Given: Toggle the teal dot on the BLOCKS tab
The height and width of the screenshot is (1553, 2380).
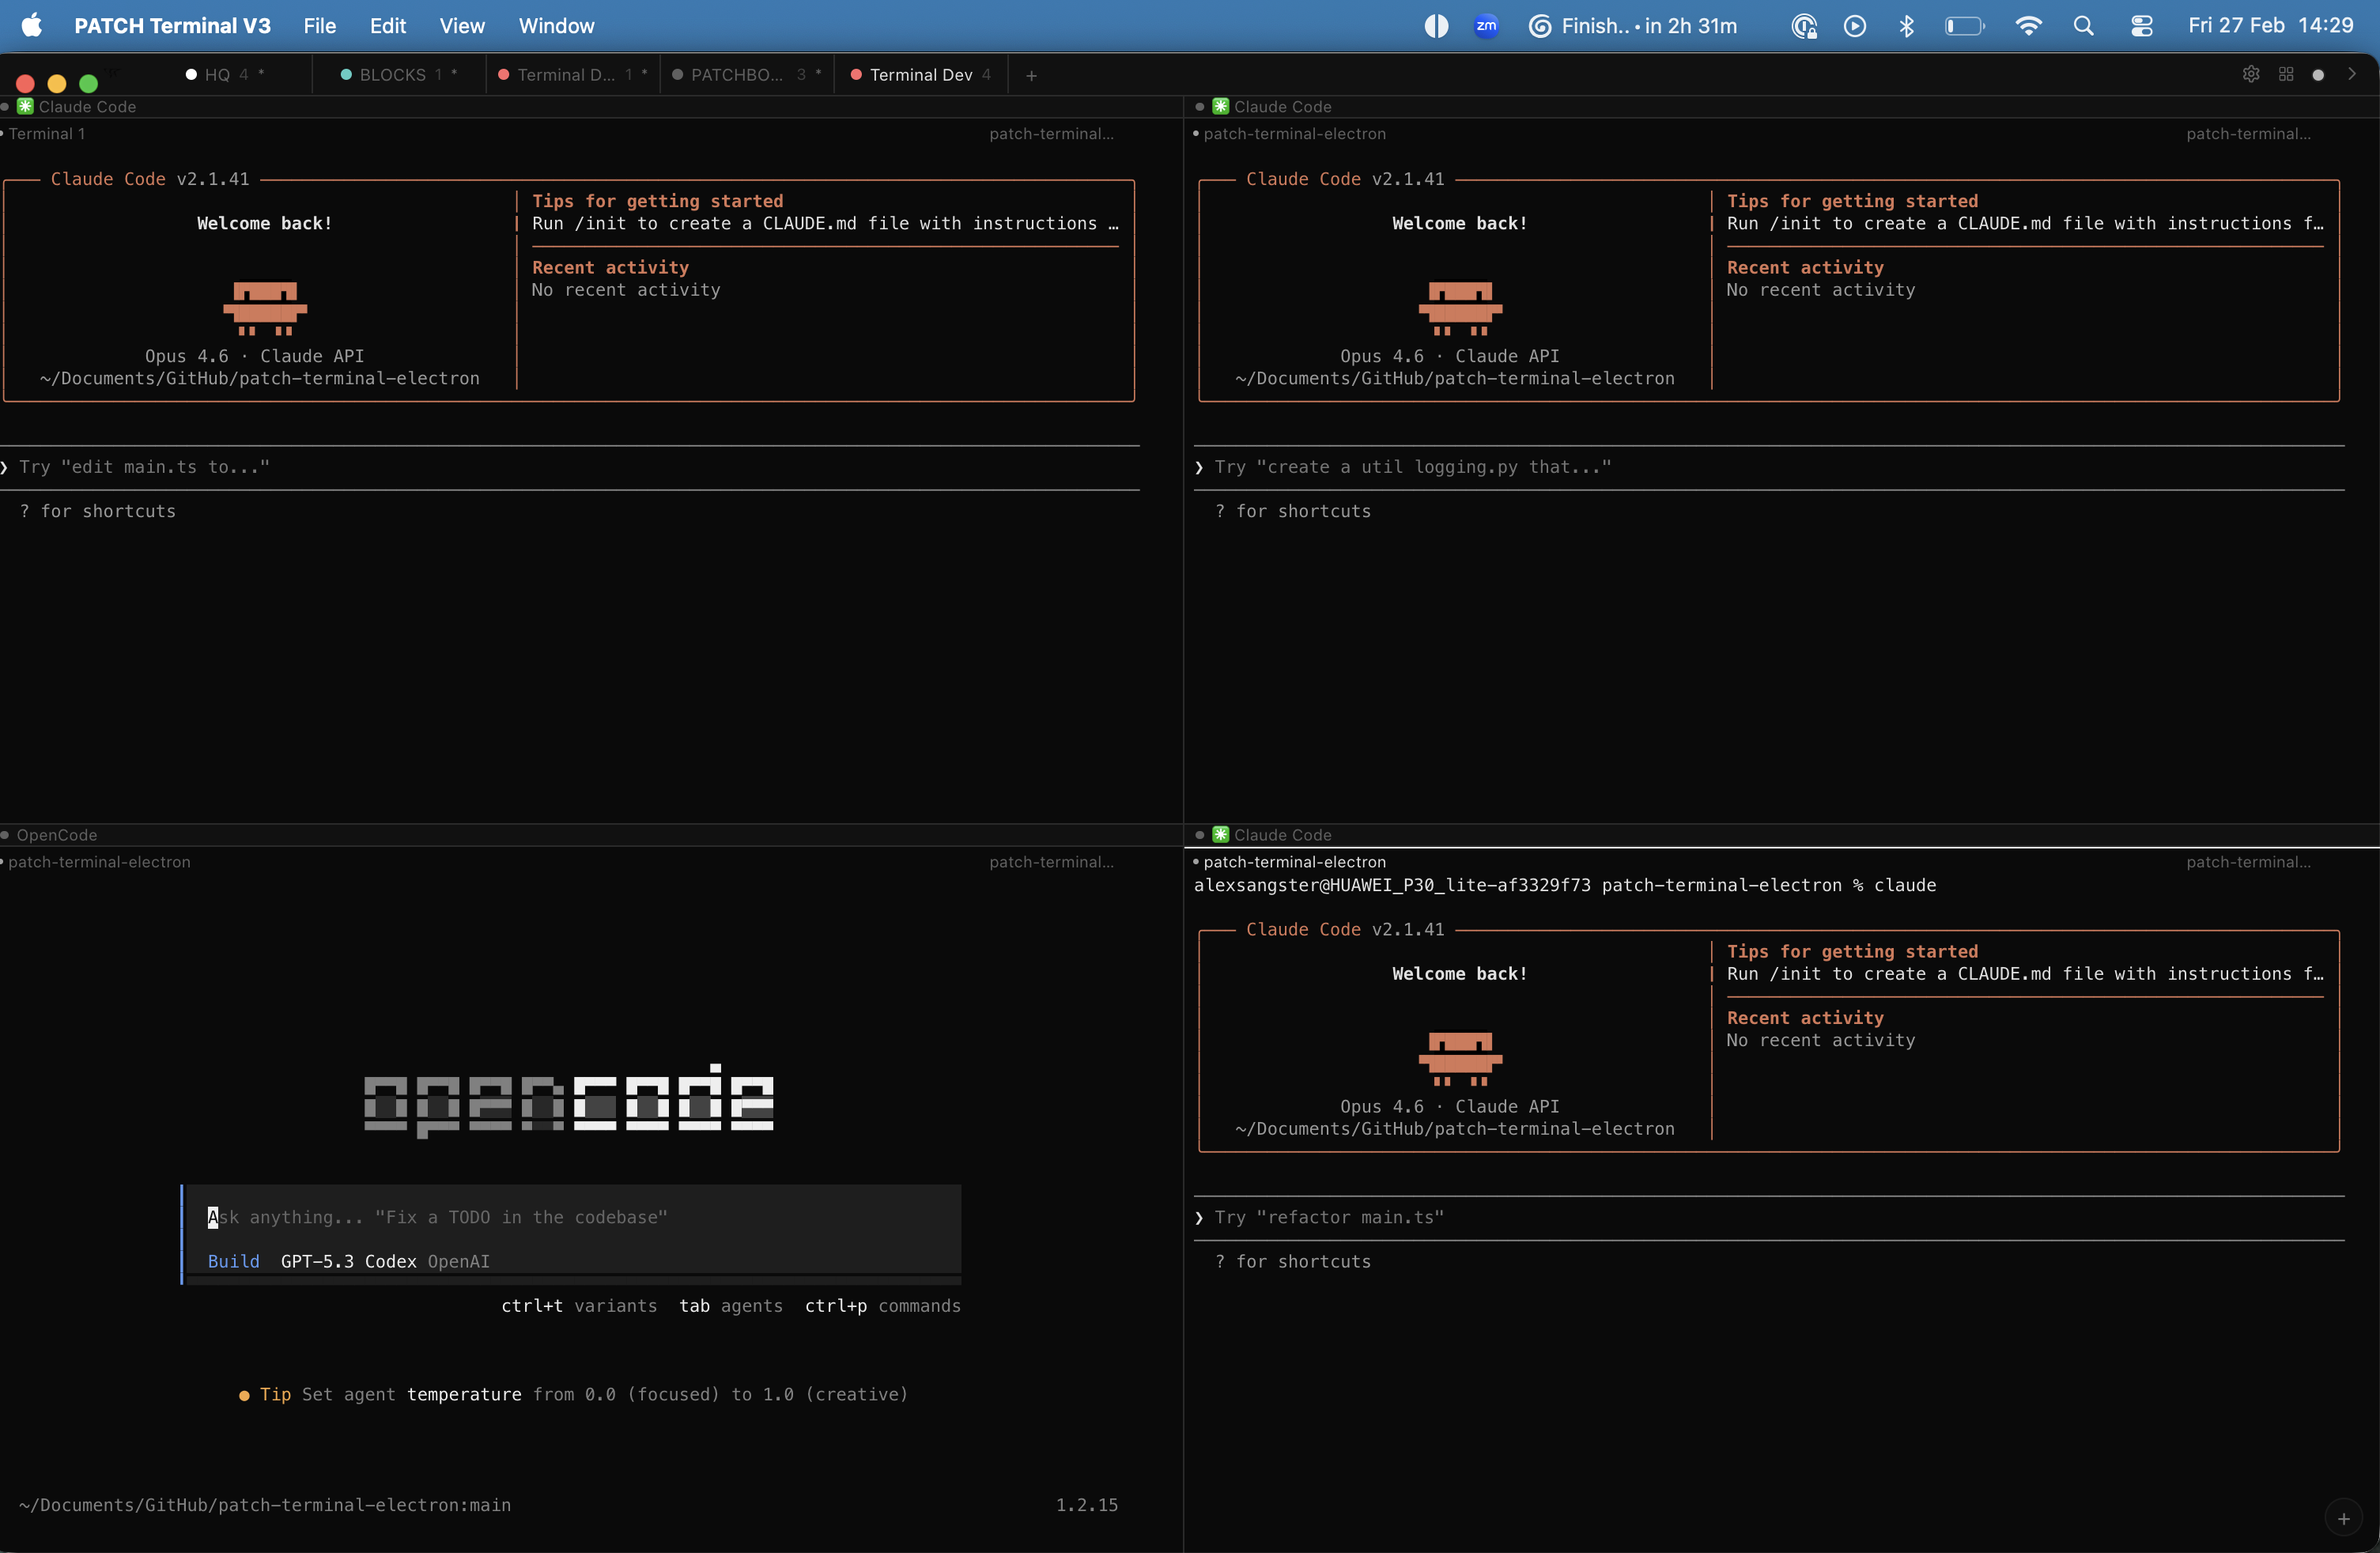Looking at the screenshot, I should click(345, 74).
